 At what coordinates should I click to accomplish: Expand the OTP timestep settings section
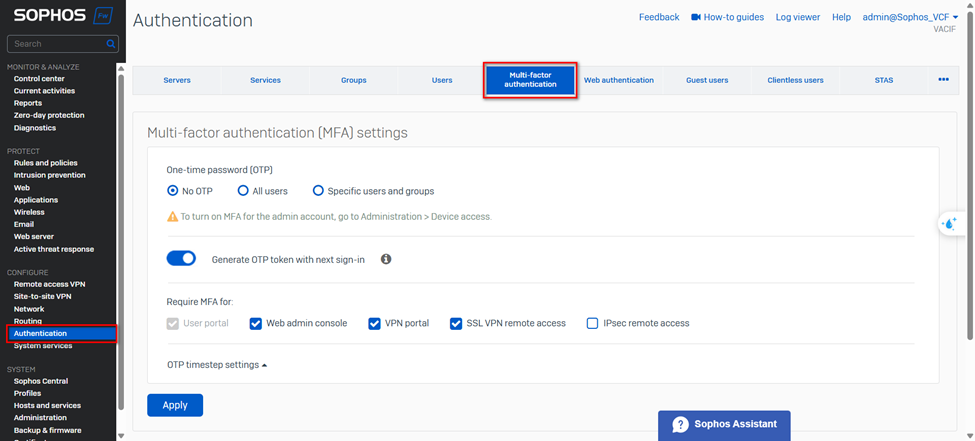click(x=216, y=365)
